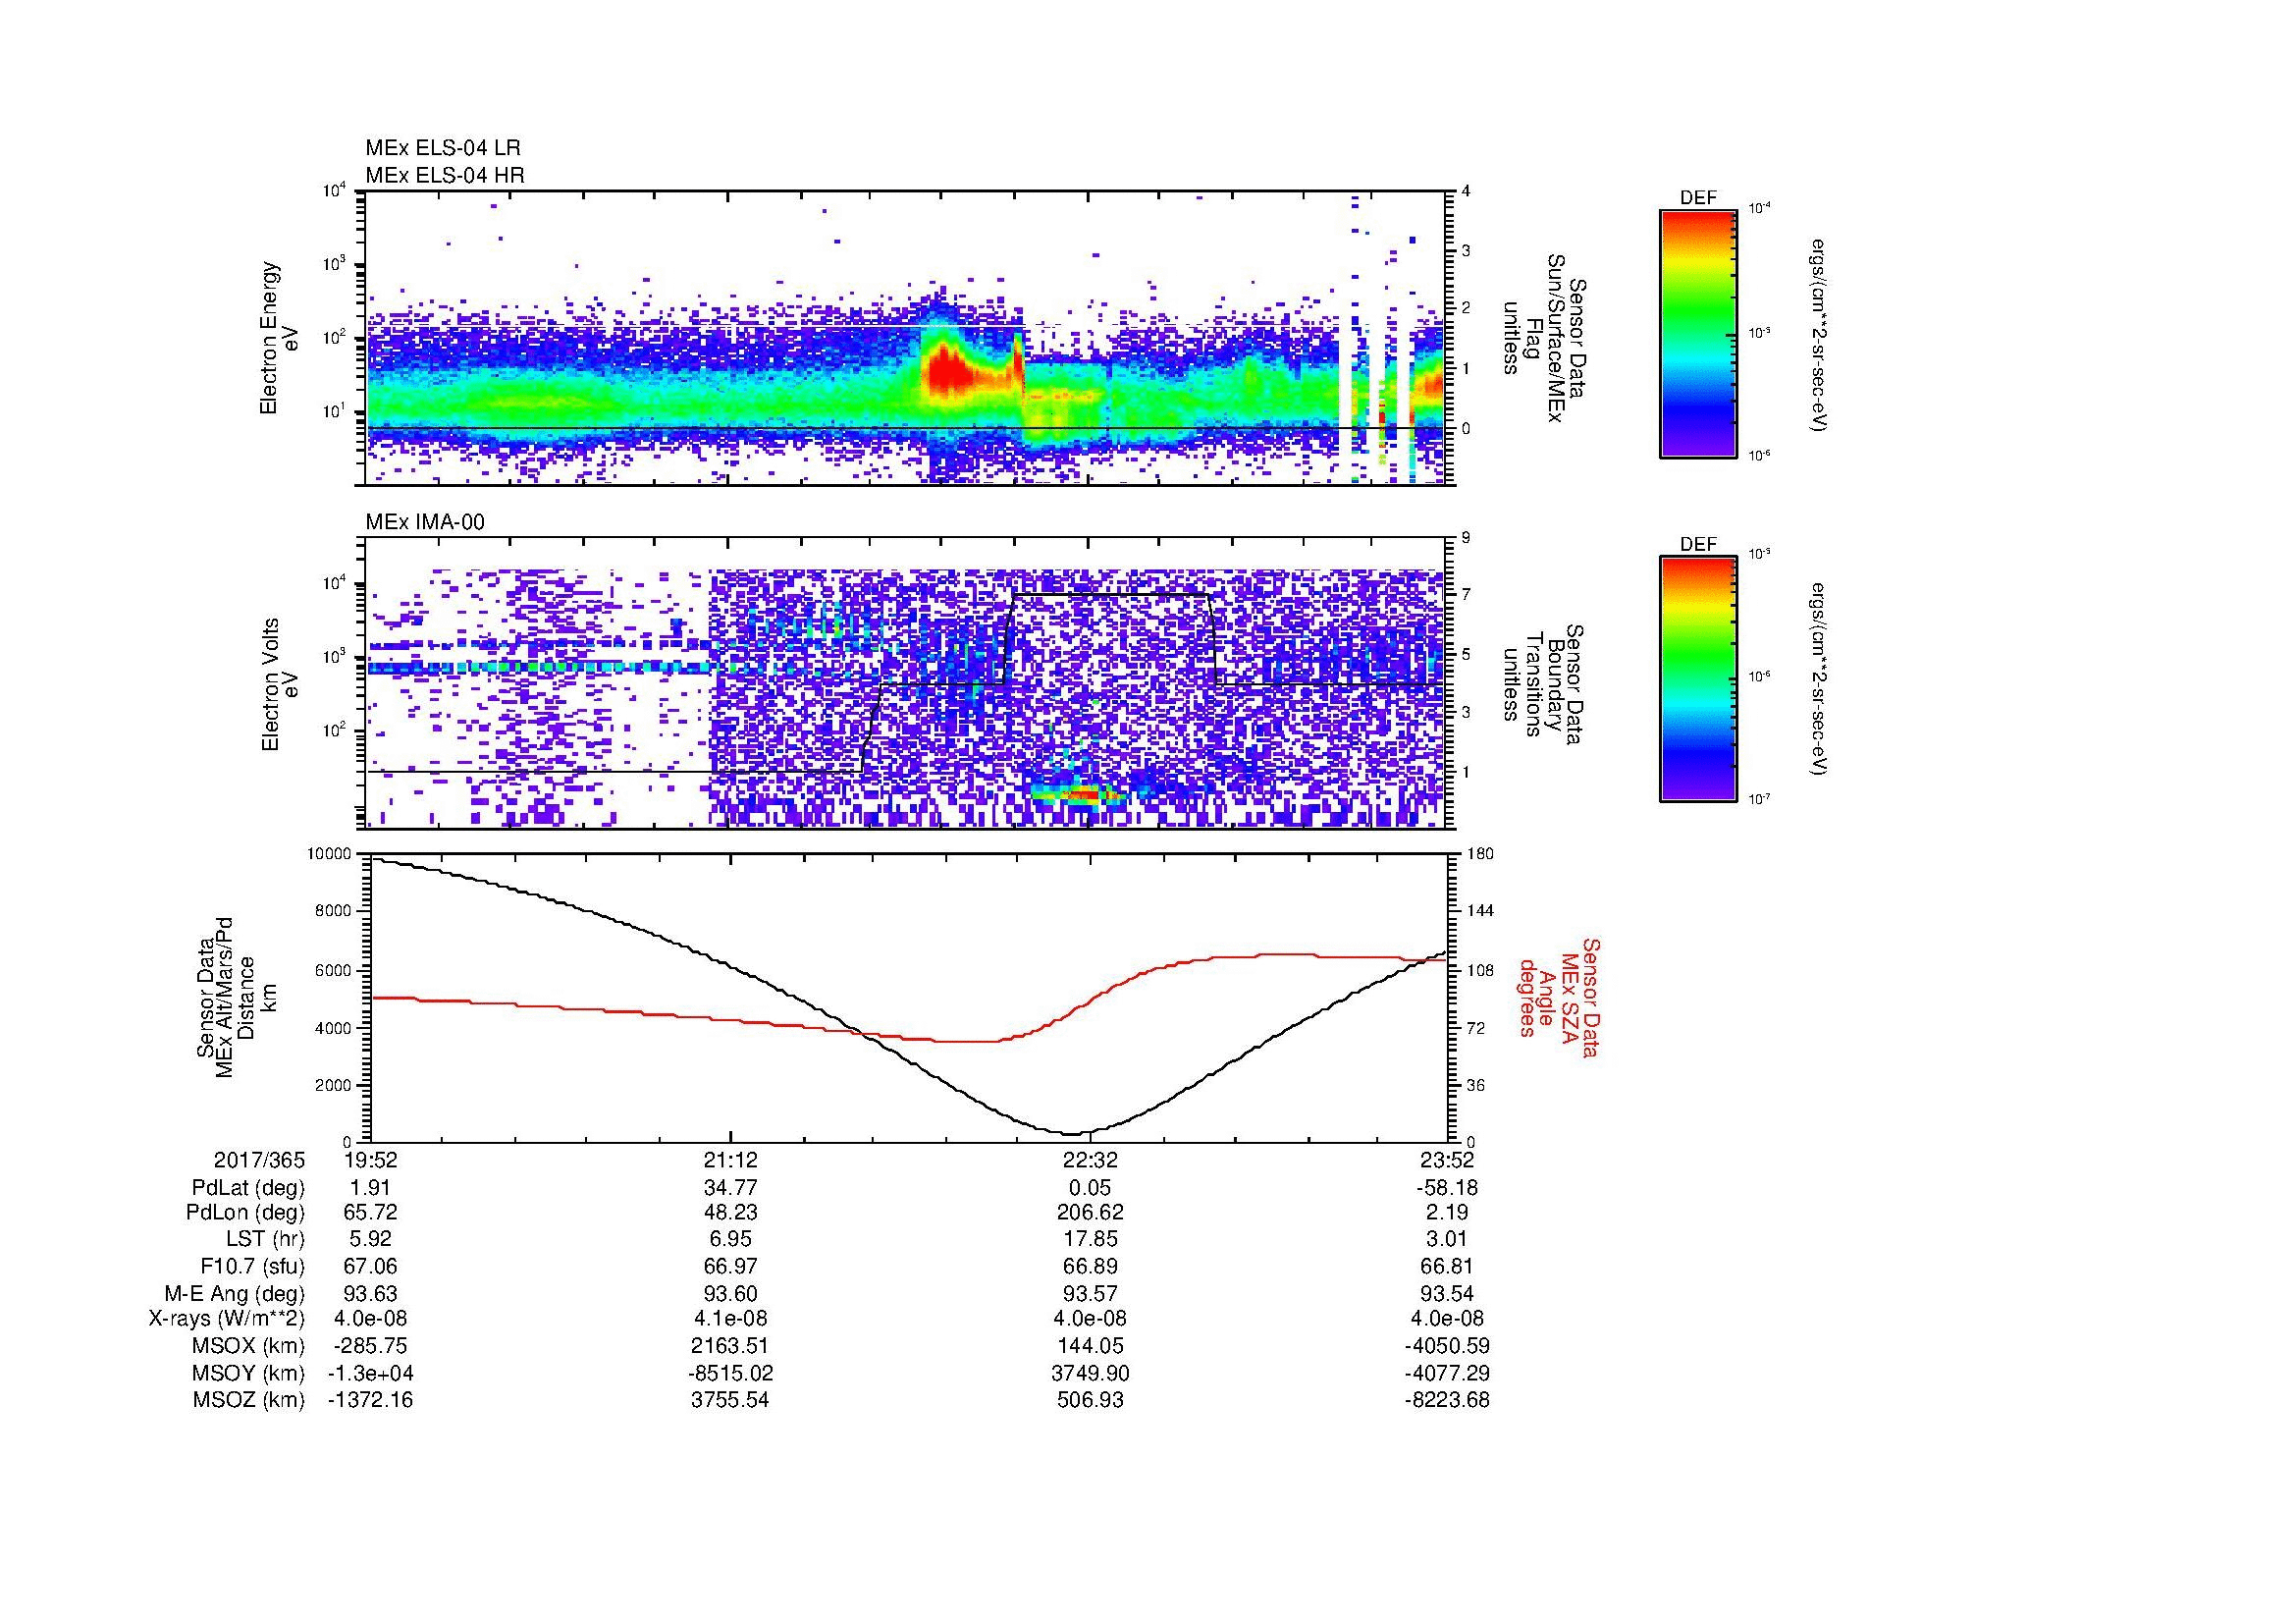This screenshot has width=2296, height=1623.
Task: Click the PdLat value -58.18
Action: [x=1448, y=1188]
